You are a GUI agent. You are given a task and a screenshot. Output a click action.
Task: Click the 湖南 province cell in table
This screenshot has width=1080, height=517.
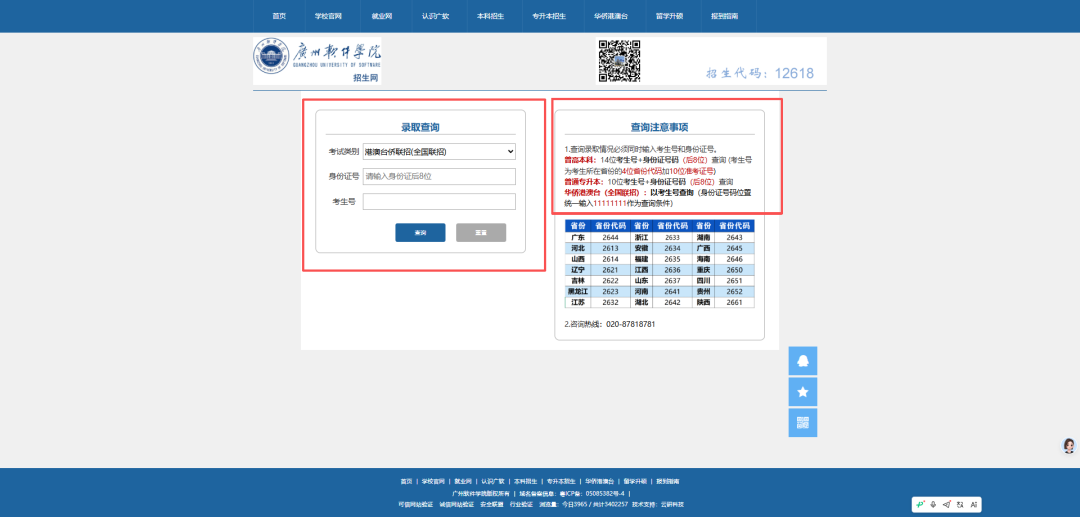click(703, 238)
